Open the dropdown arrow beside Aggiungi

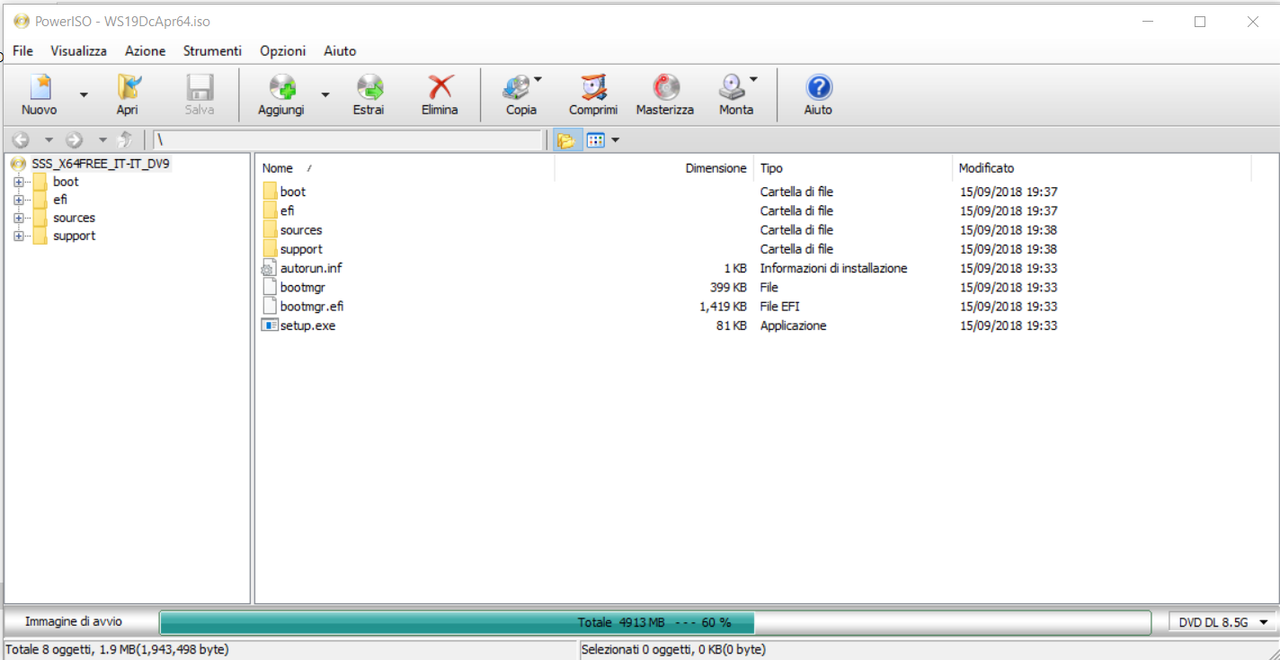[x=325, y=95]
